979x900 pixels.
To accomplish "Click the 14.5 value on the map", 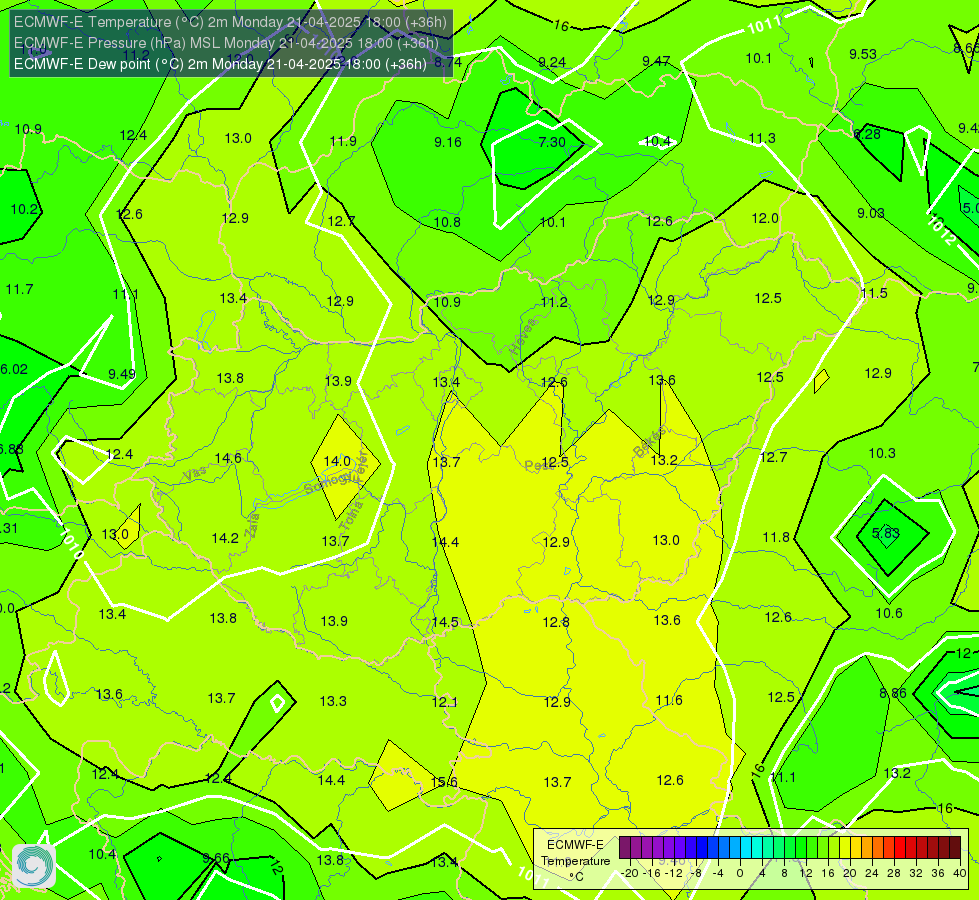I will click(445, 623).
